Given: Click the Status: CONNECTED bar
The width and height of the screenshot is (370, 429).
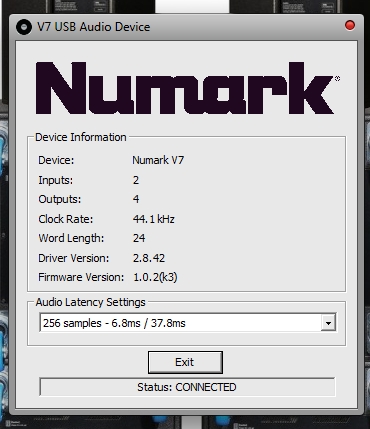Looking at the screenshot, I should click(x=187, y=387).
